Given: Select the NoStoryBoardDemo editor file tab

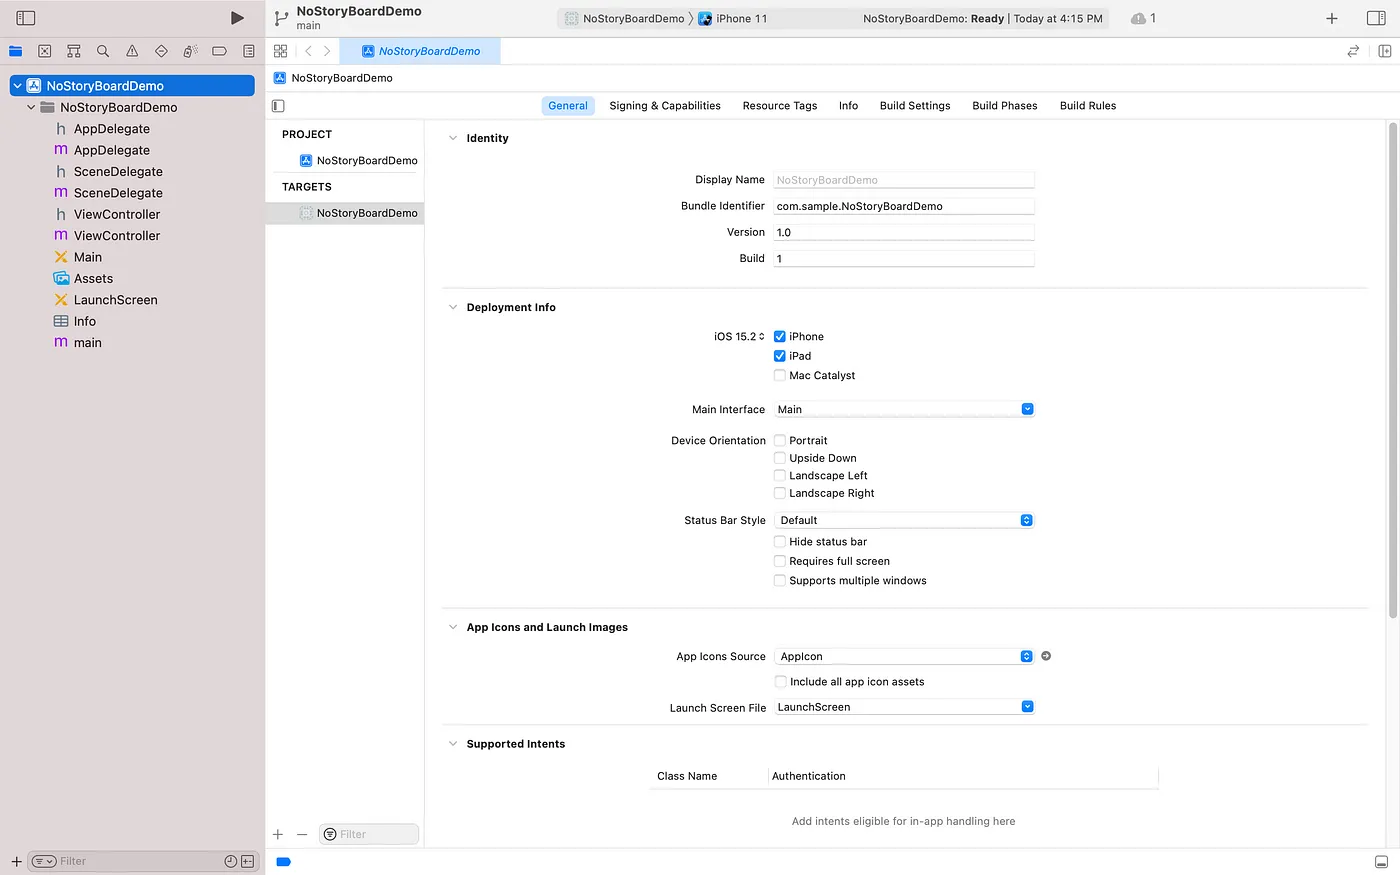Looking at the screenshot, I should [x=420, y=51].
